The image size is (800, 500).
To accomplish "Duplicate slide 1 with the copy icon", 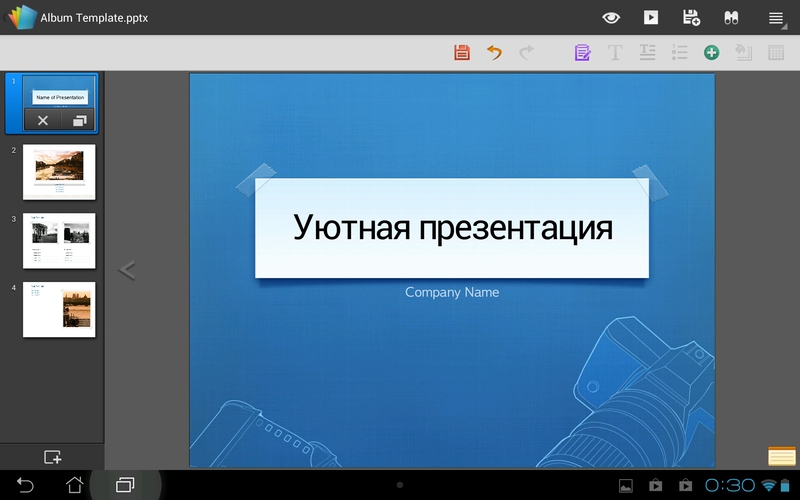I will tap(79, 121).
